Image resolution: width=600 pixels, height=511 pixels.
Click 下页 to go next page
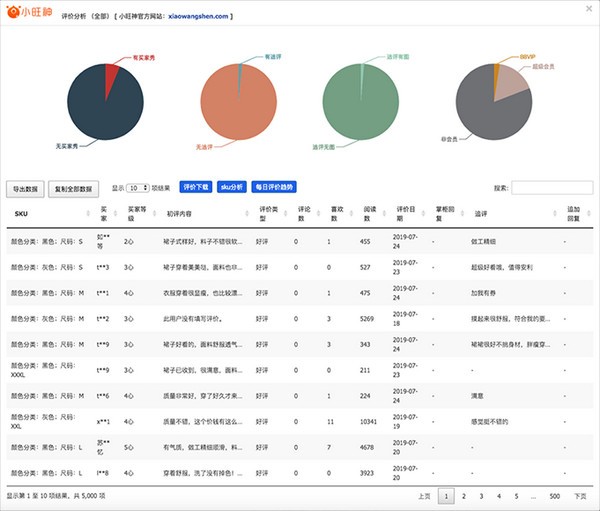coord(580,495)
